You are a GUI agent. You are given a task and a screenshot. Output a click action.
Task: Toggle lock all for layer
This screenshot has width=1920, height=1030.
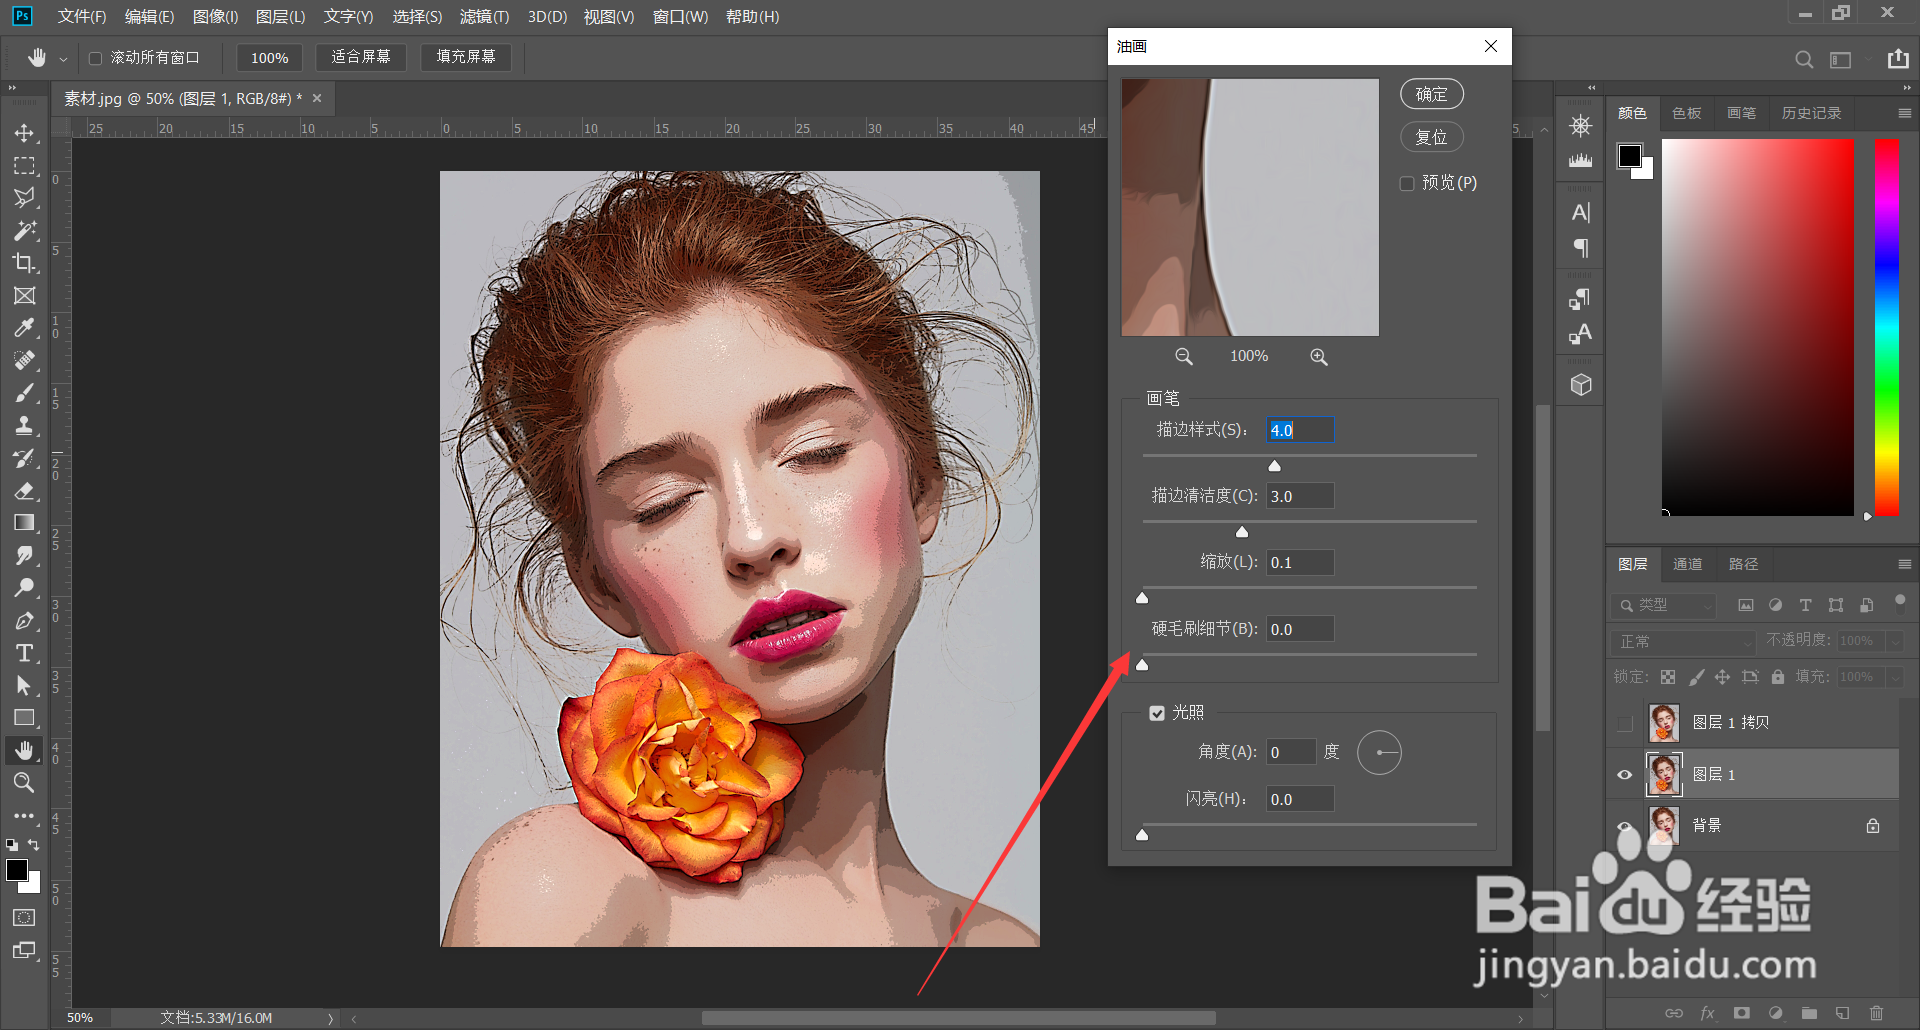click(x=1778, y=677)
